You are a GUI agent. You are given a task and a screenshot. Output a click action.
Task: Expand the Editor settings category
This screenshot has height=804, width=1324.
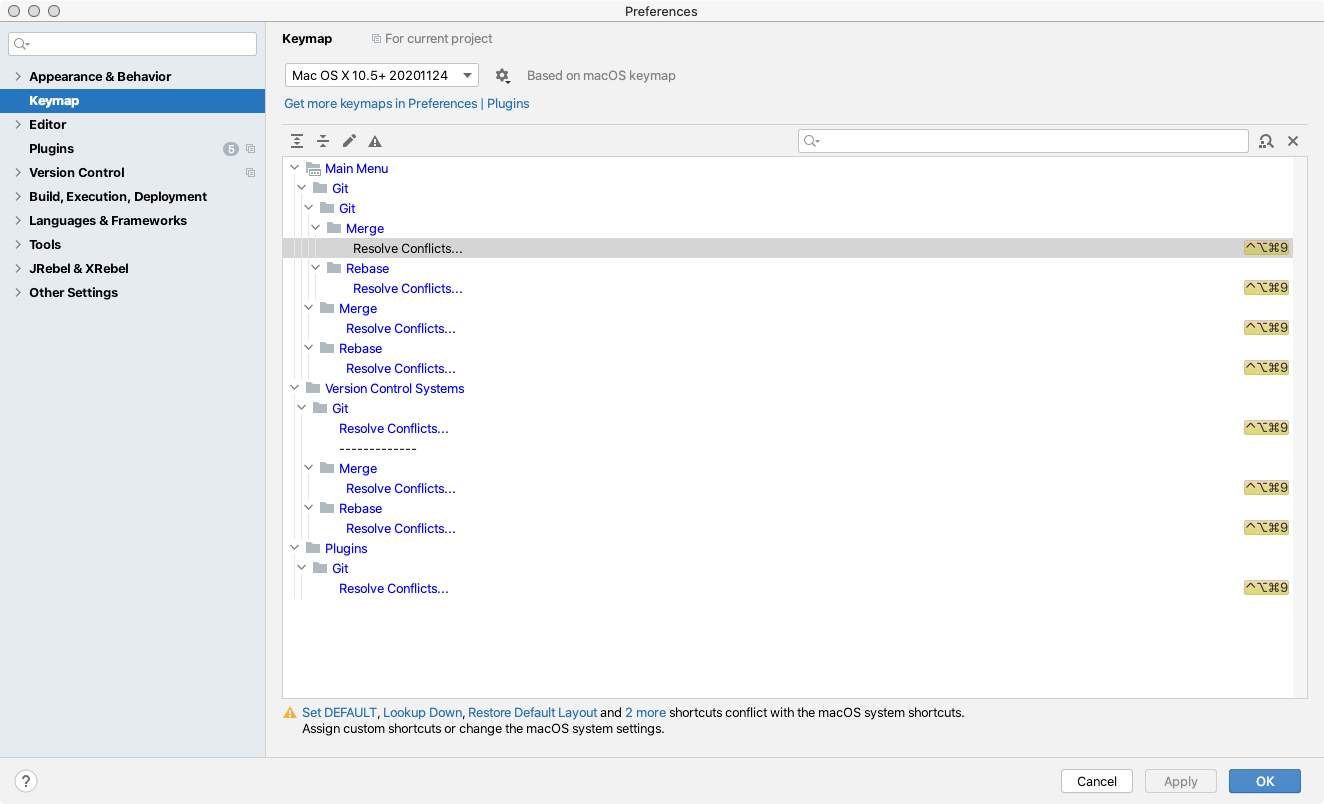(x=18, y=125)
